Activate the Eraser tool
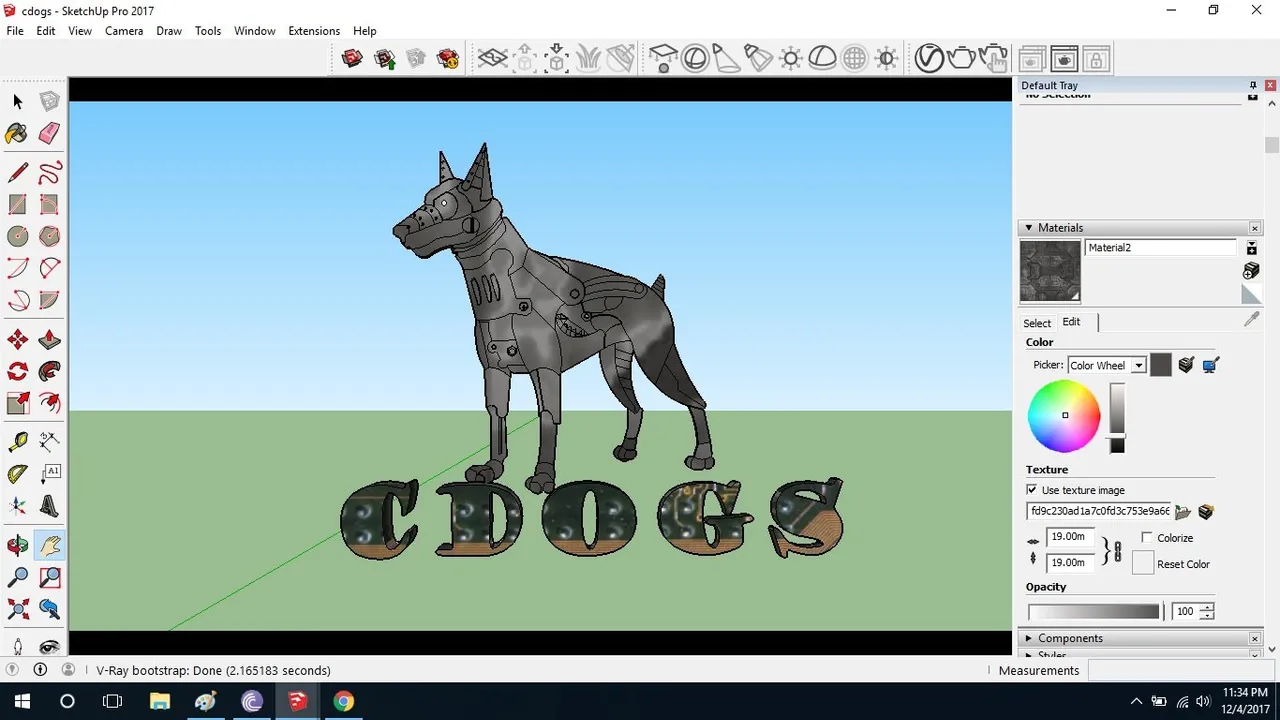Image resolution: width=1280 pixels, height=720 pixels. click(49, 133)
